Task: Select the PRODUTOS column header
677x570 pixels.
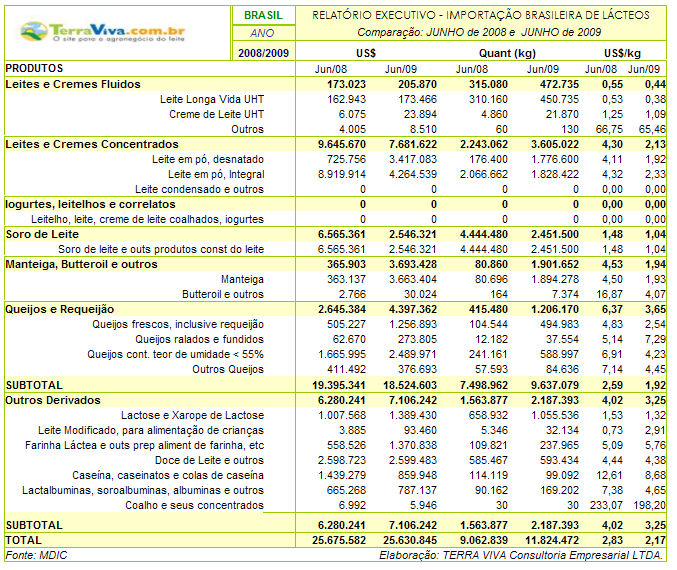Action: click(x=34, y=68)
